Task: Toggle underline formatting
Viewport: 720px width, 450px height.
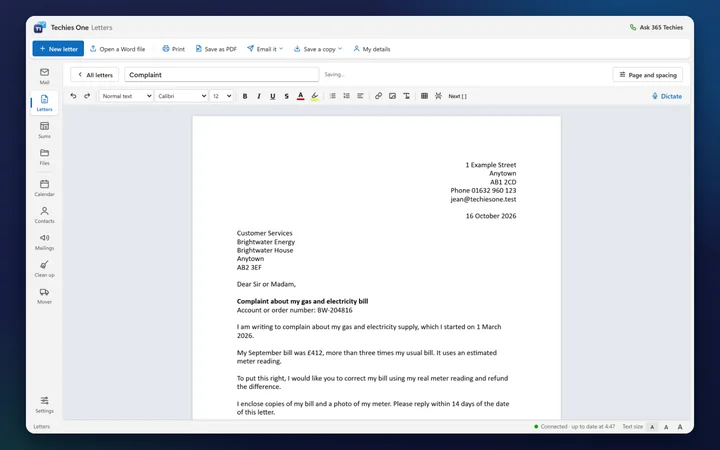Action: point(273,96)
